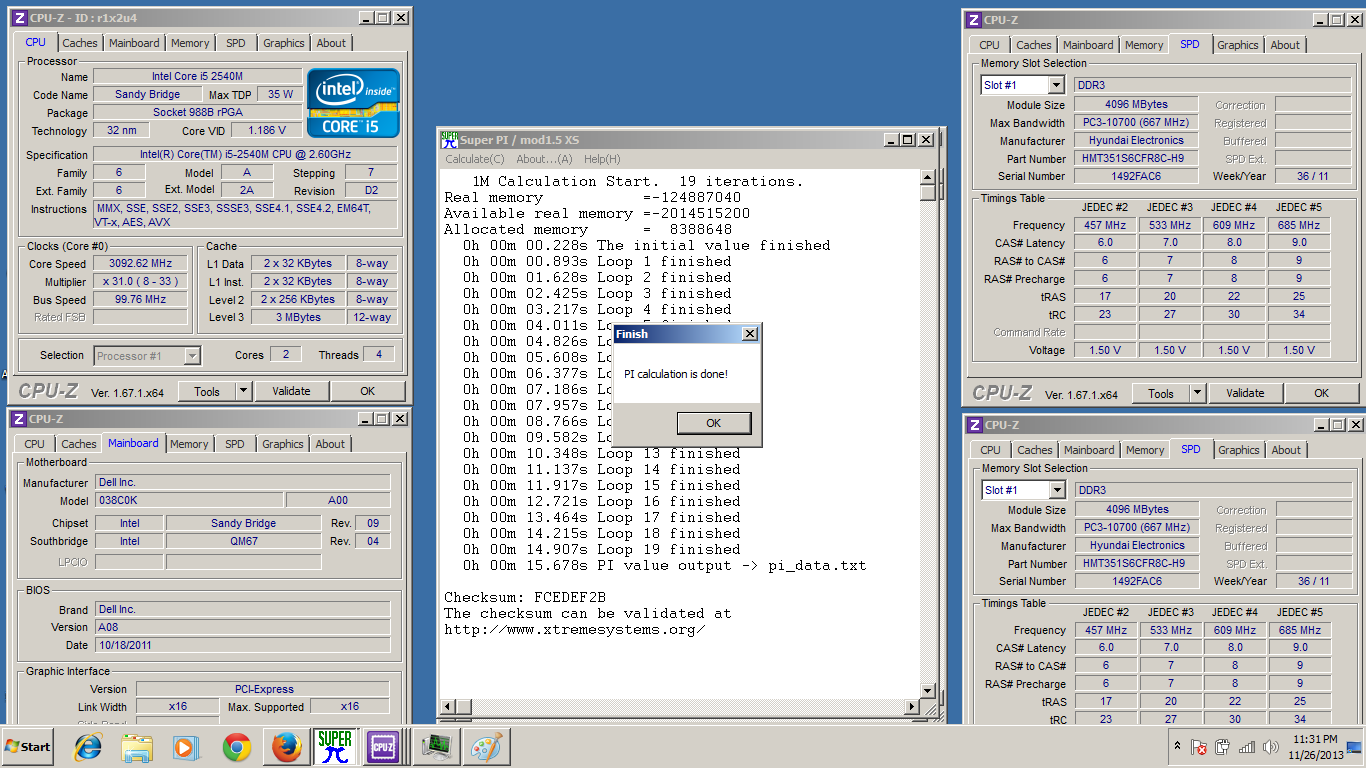Screen dimensions: 1366x768
Task: Expand the Tools dropdown arrow in upper-right SPD window
Action: (x=1197, y=393)
